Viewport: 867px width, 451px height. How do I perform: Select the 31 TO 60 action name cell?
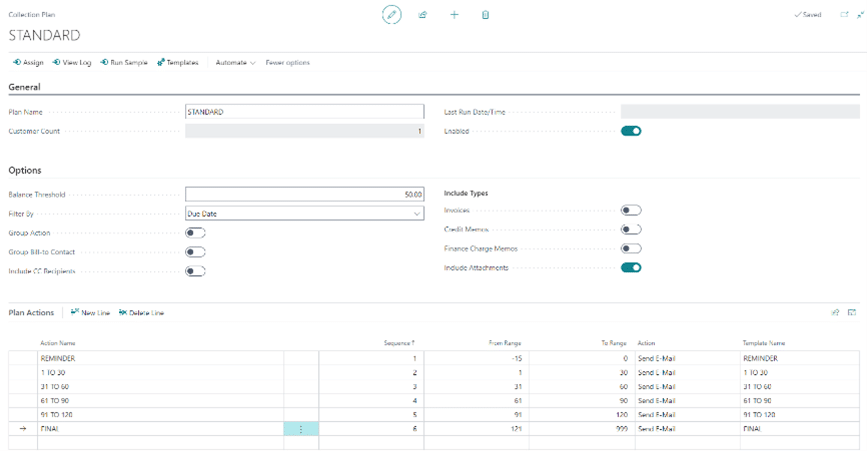[x=160, y=386]
